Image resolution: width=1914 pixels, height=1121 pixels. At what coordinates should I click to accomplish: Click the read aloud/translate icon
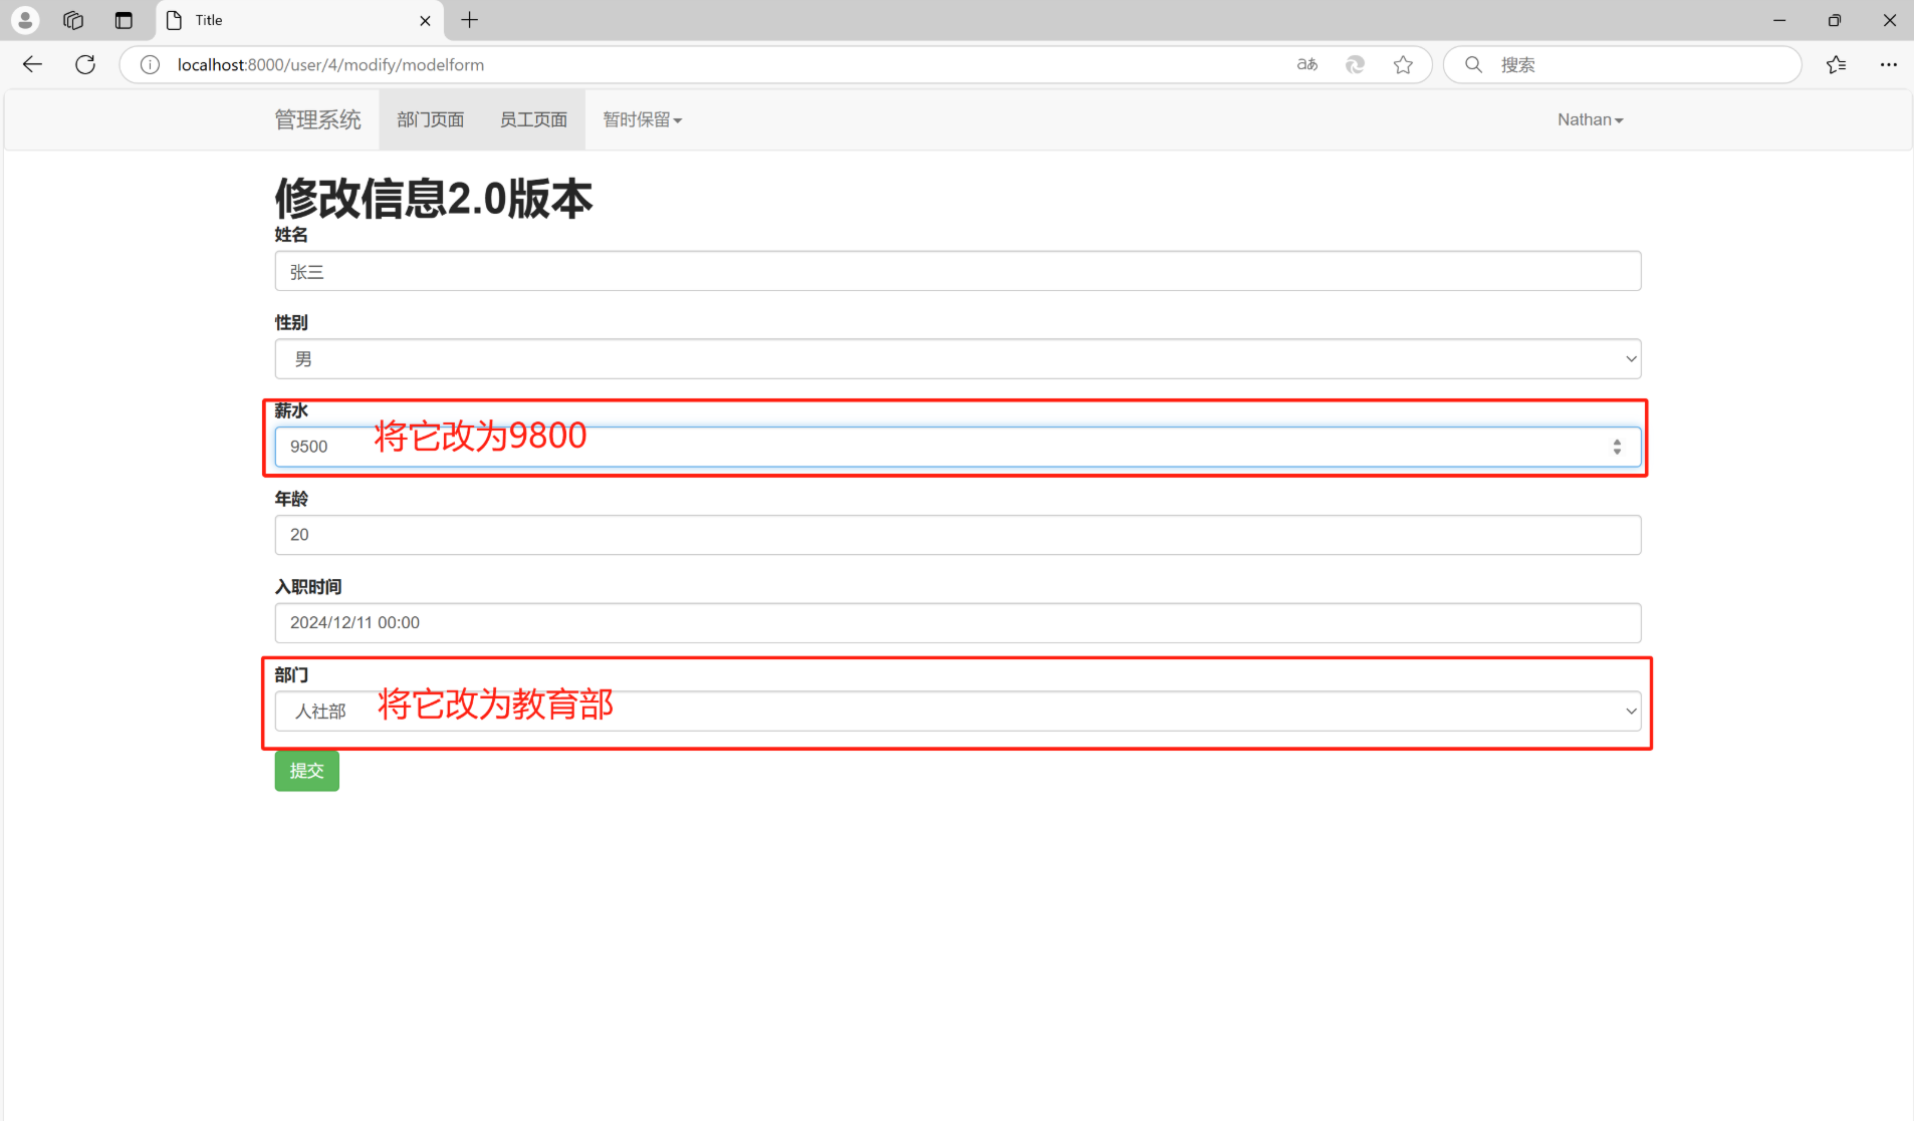click(1307, 65)
